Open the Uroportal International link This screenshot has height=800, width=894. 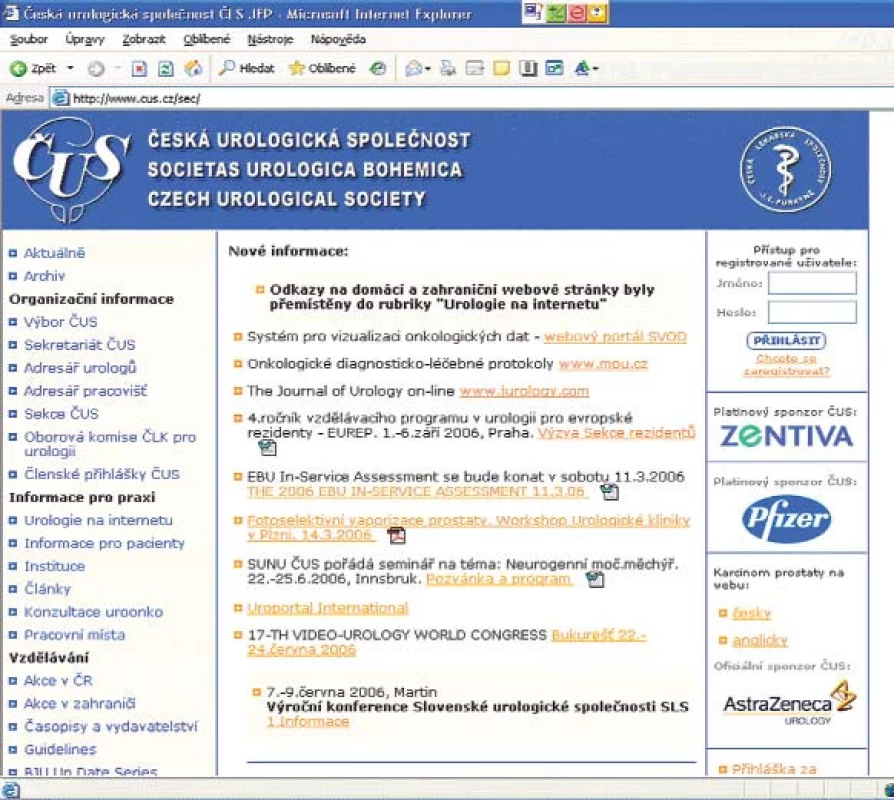point(328,608)
